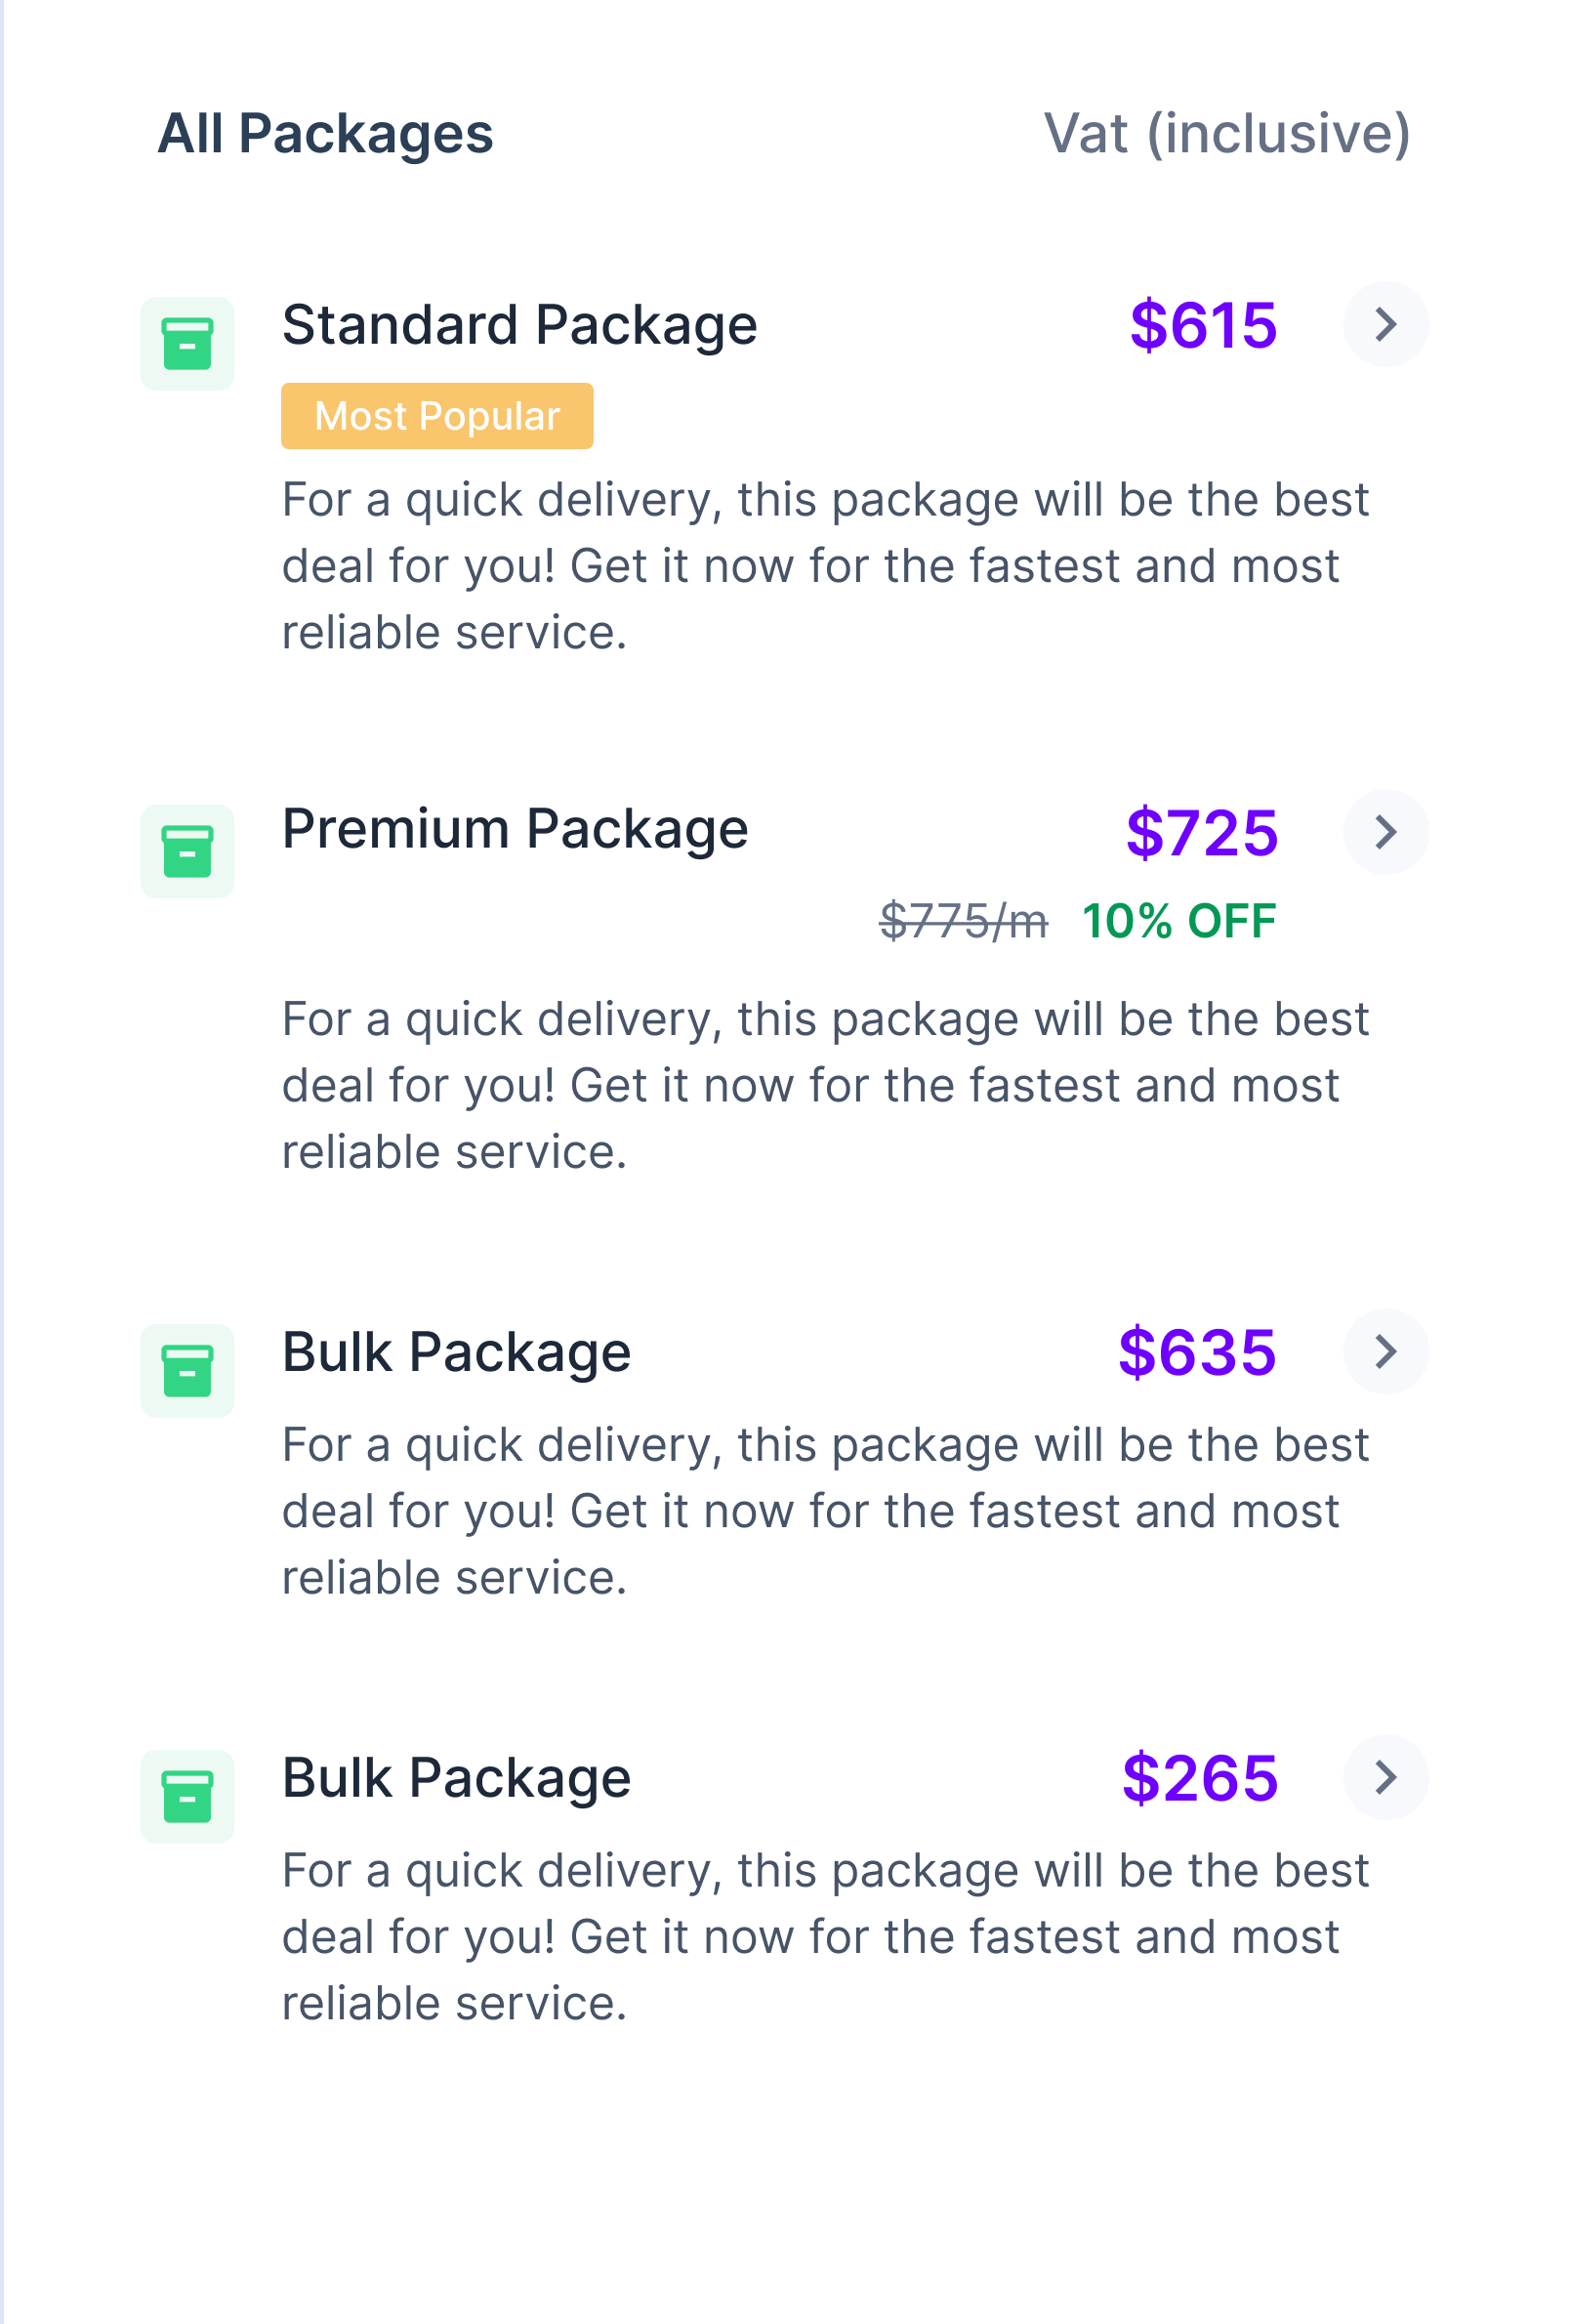Screen dimensions: 1570x2324
Task: Click the struck-through $775/m price
Action: [963, 921]
